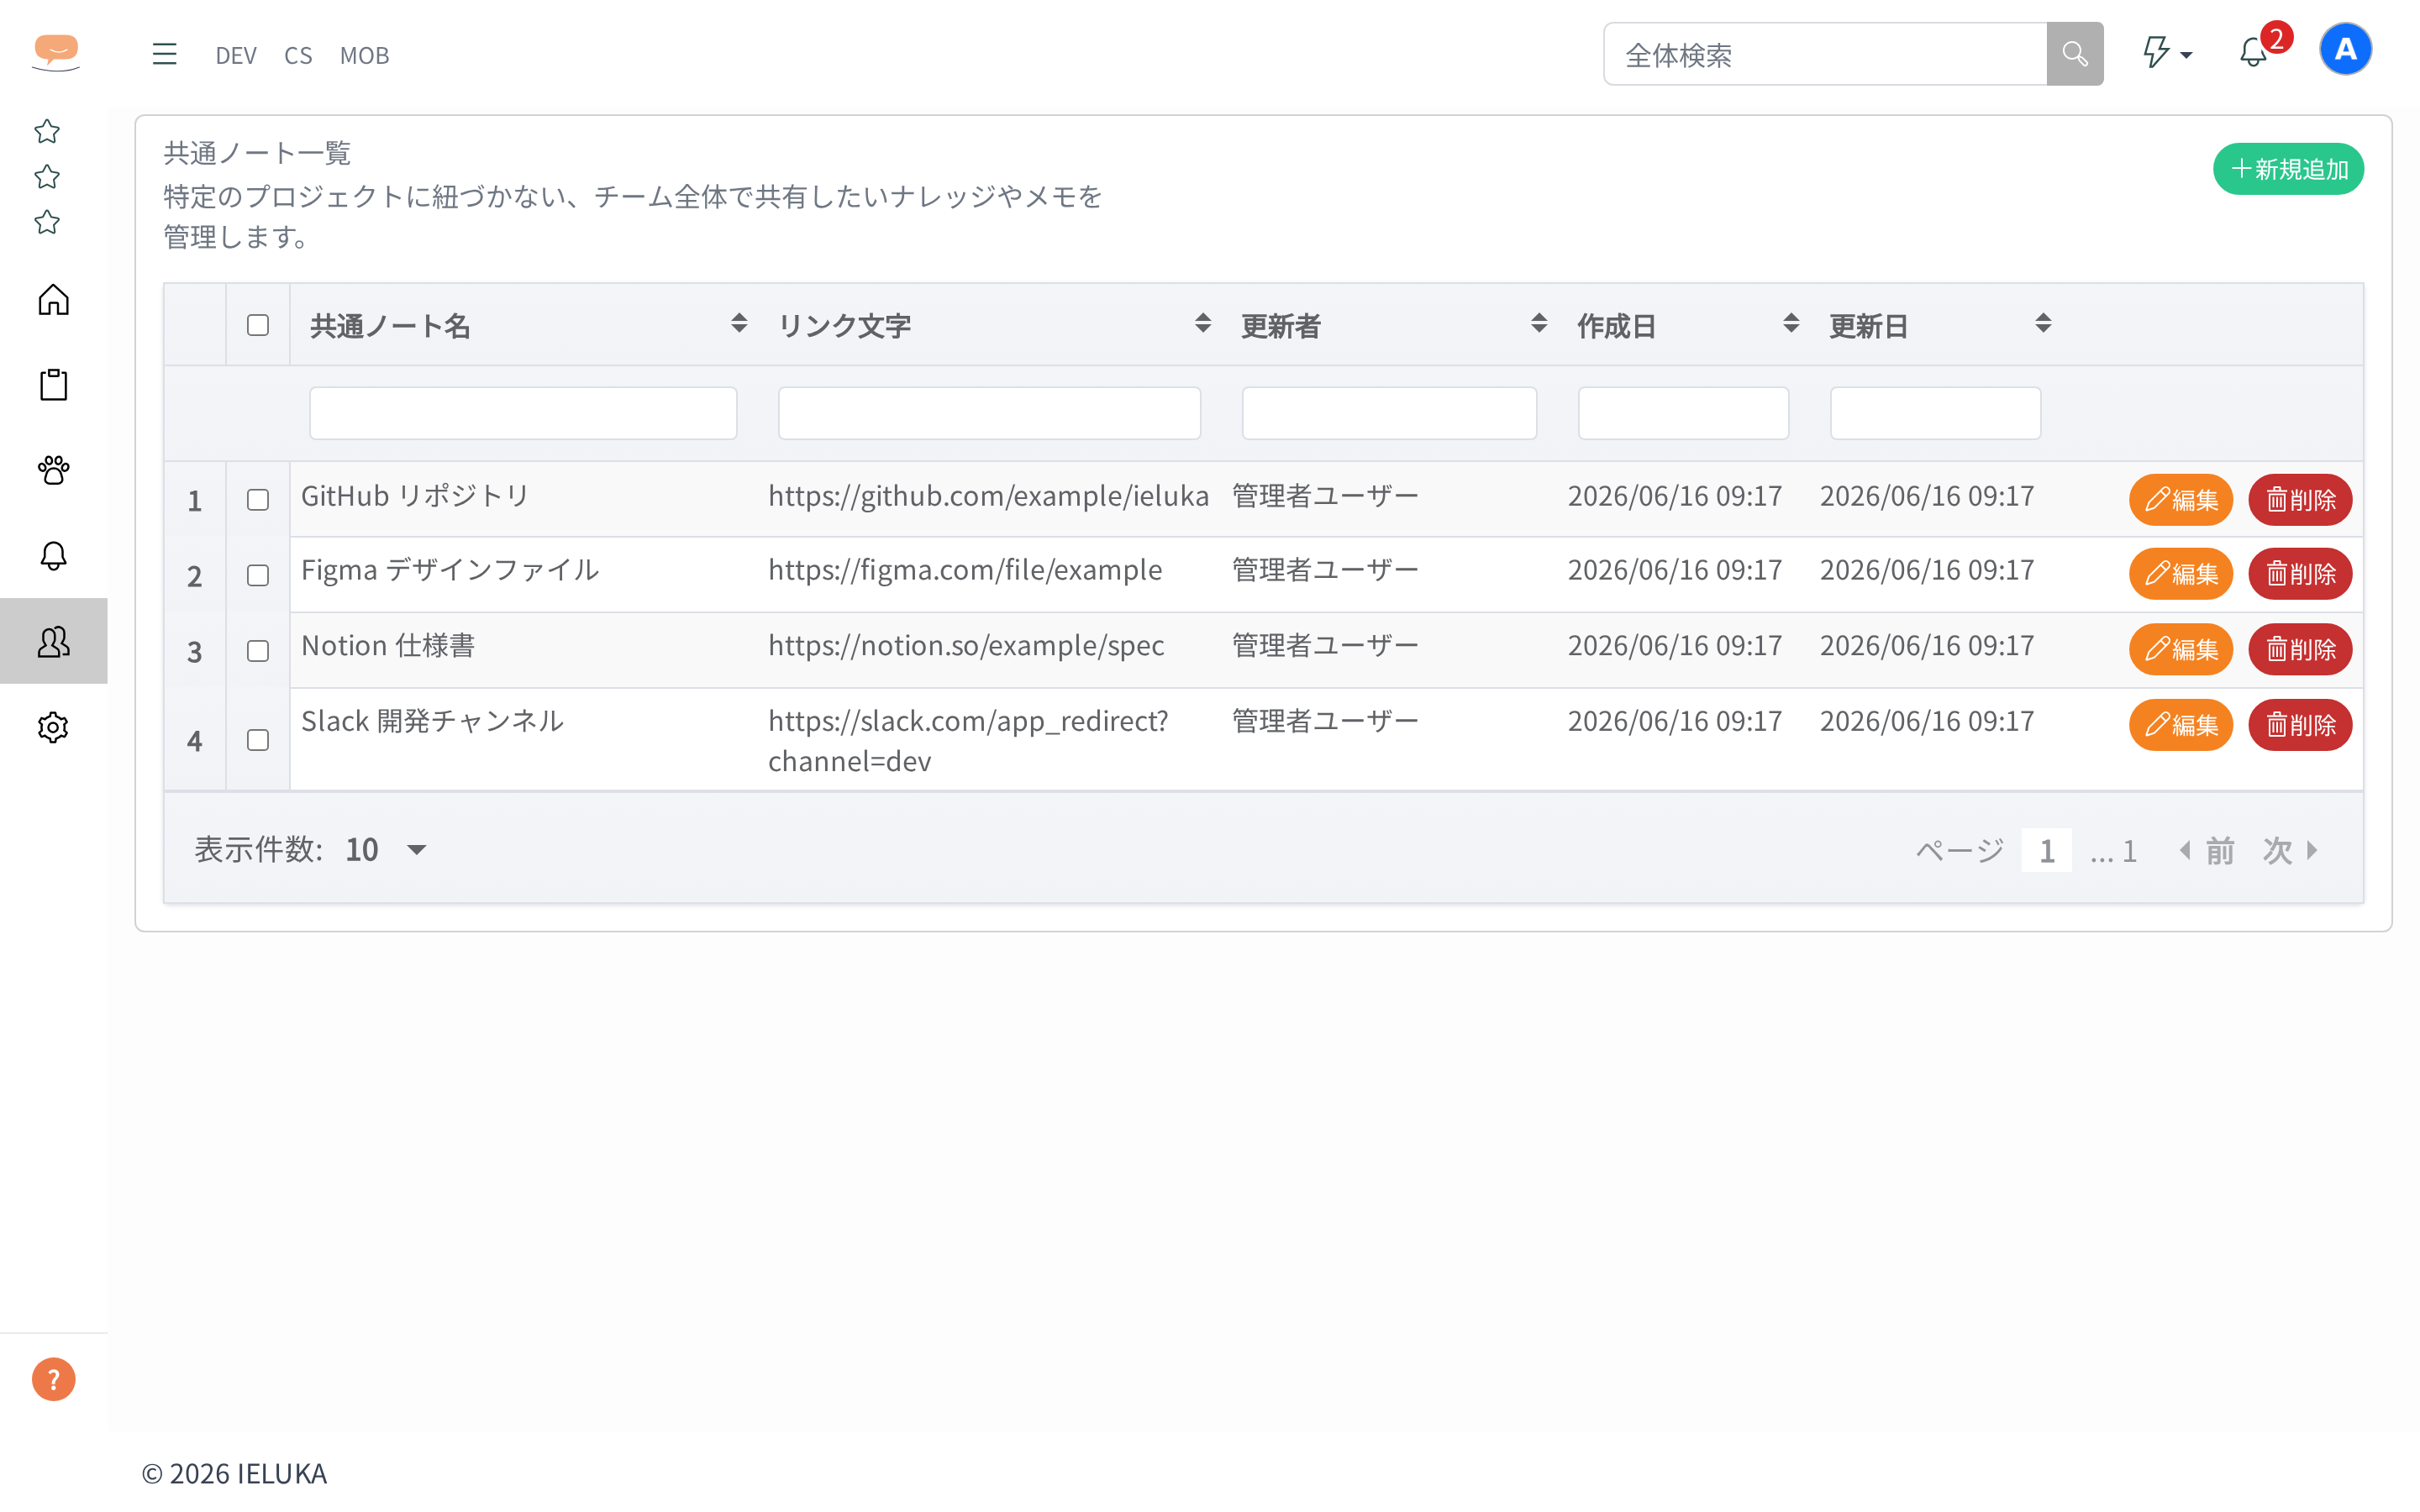Click the search magnifier button

2075,54
